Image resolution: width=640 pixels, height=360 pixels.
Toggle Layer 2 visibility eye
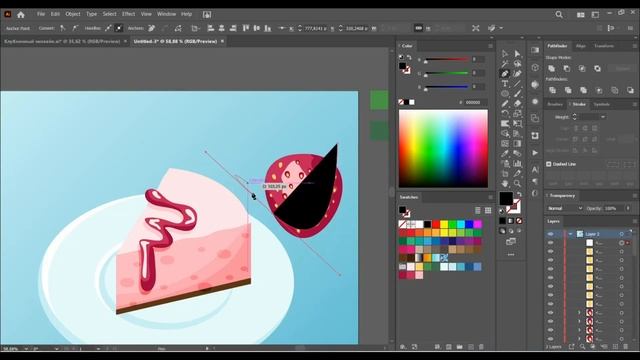pos(551,234)
